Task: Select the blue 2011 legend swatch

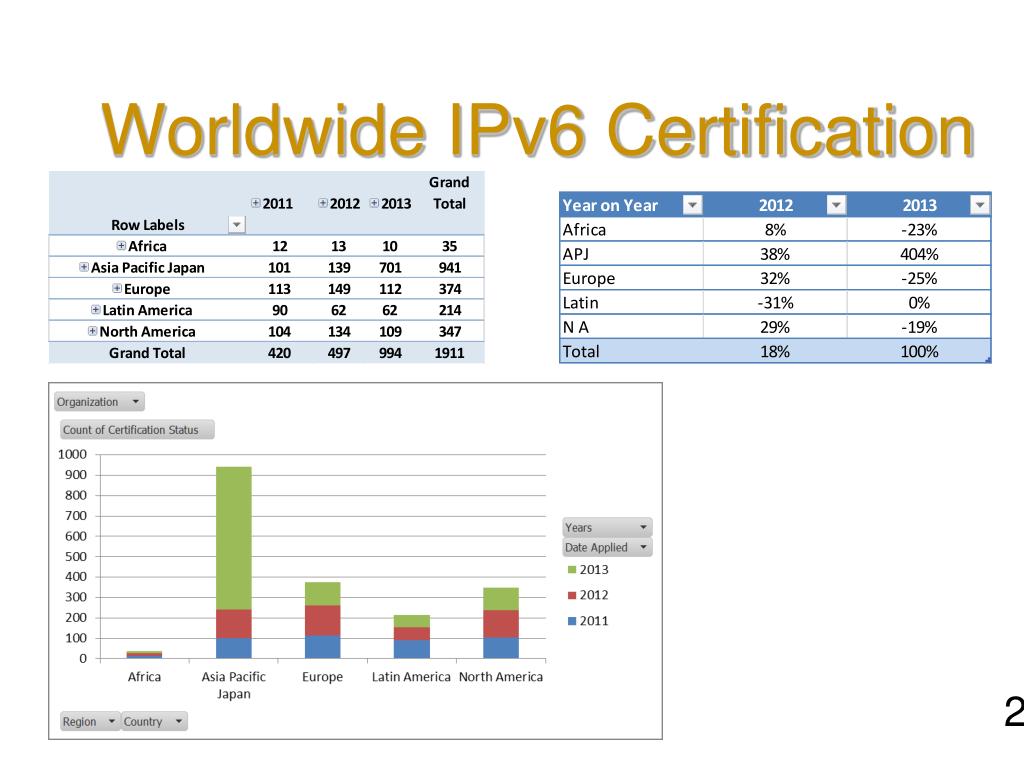Action: [572, 620]
